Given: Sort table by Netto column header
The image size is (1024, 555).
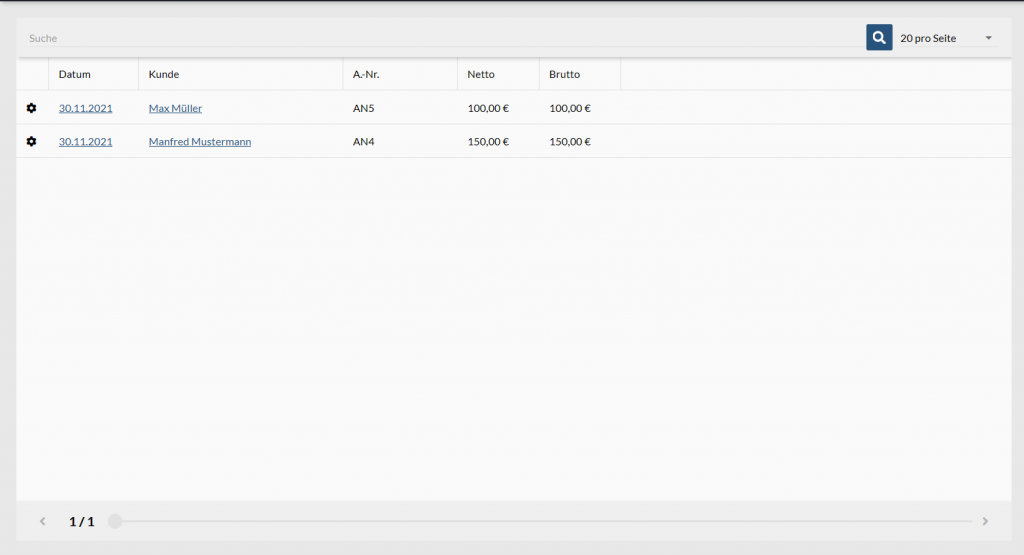Looking at the screenshot, I should coord(481,74).
